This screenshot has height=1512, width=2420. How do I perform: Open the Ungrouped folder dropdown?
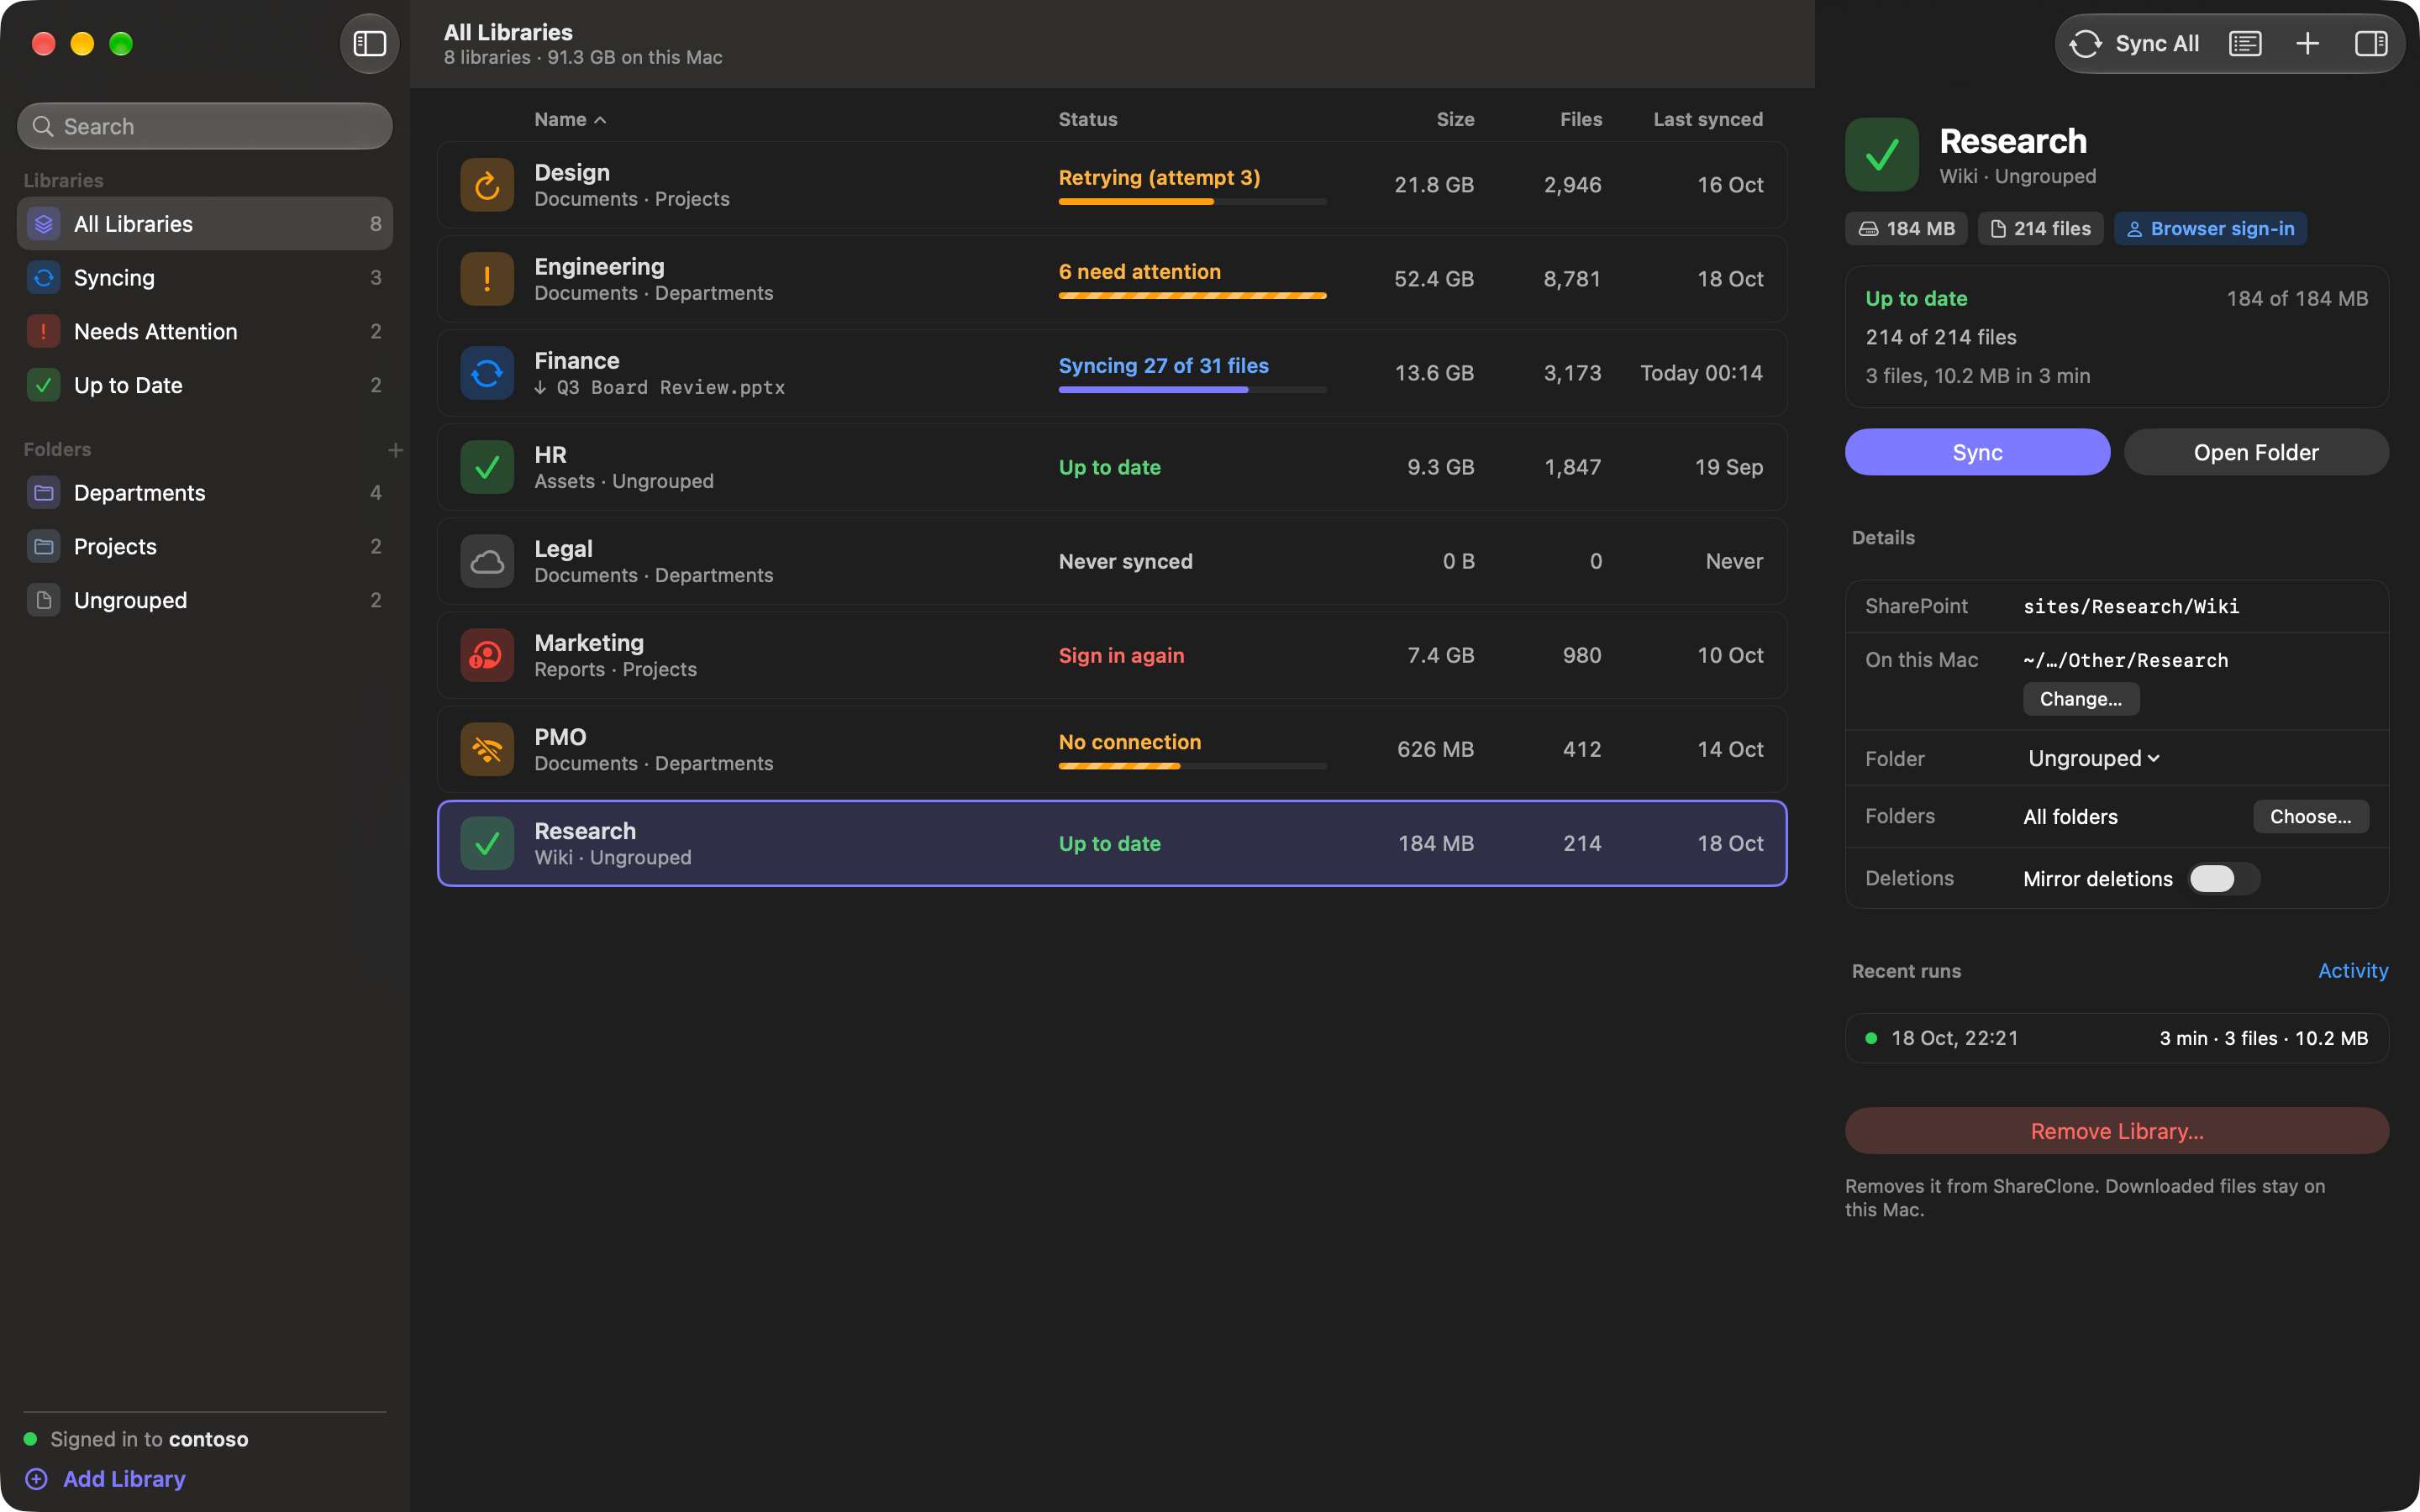(x=2093, y=758)
